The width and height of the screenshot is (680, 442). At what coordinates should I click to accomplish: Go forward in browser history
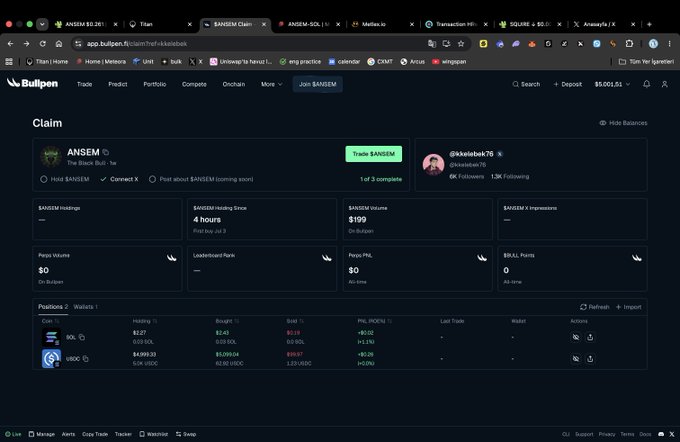26,43
